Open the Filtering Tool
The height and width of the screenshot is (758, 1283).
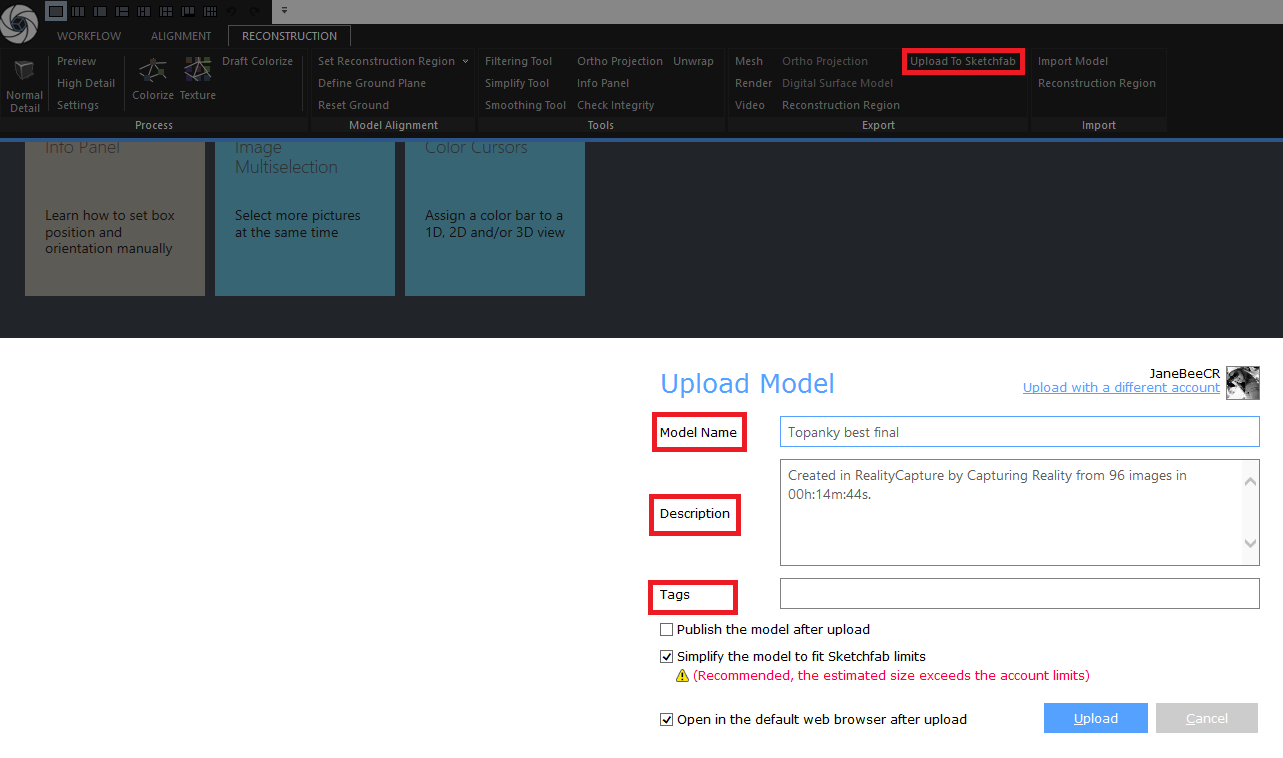point(519,61)
